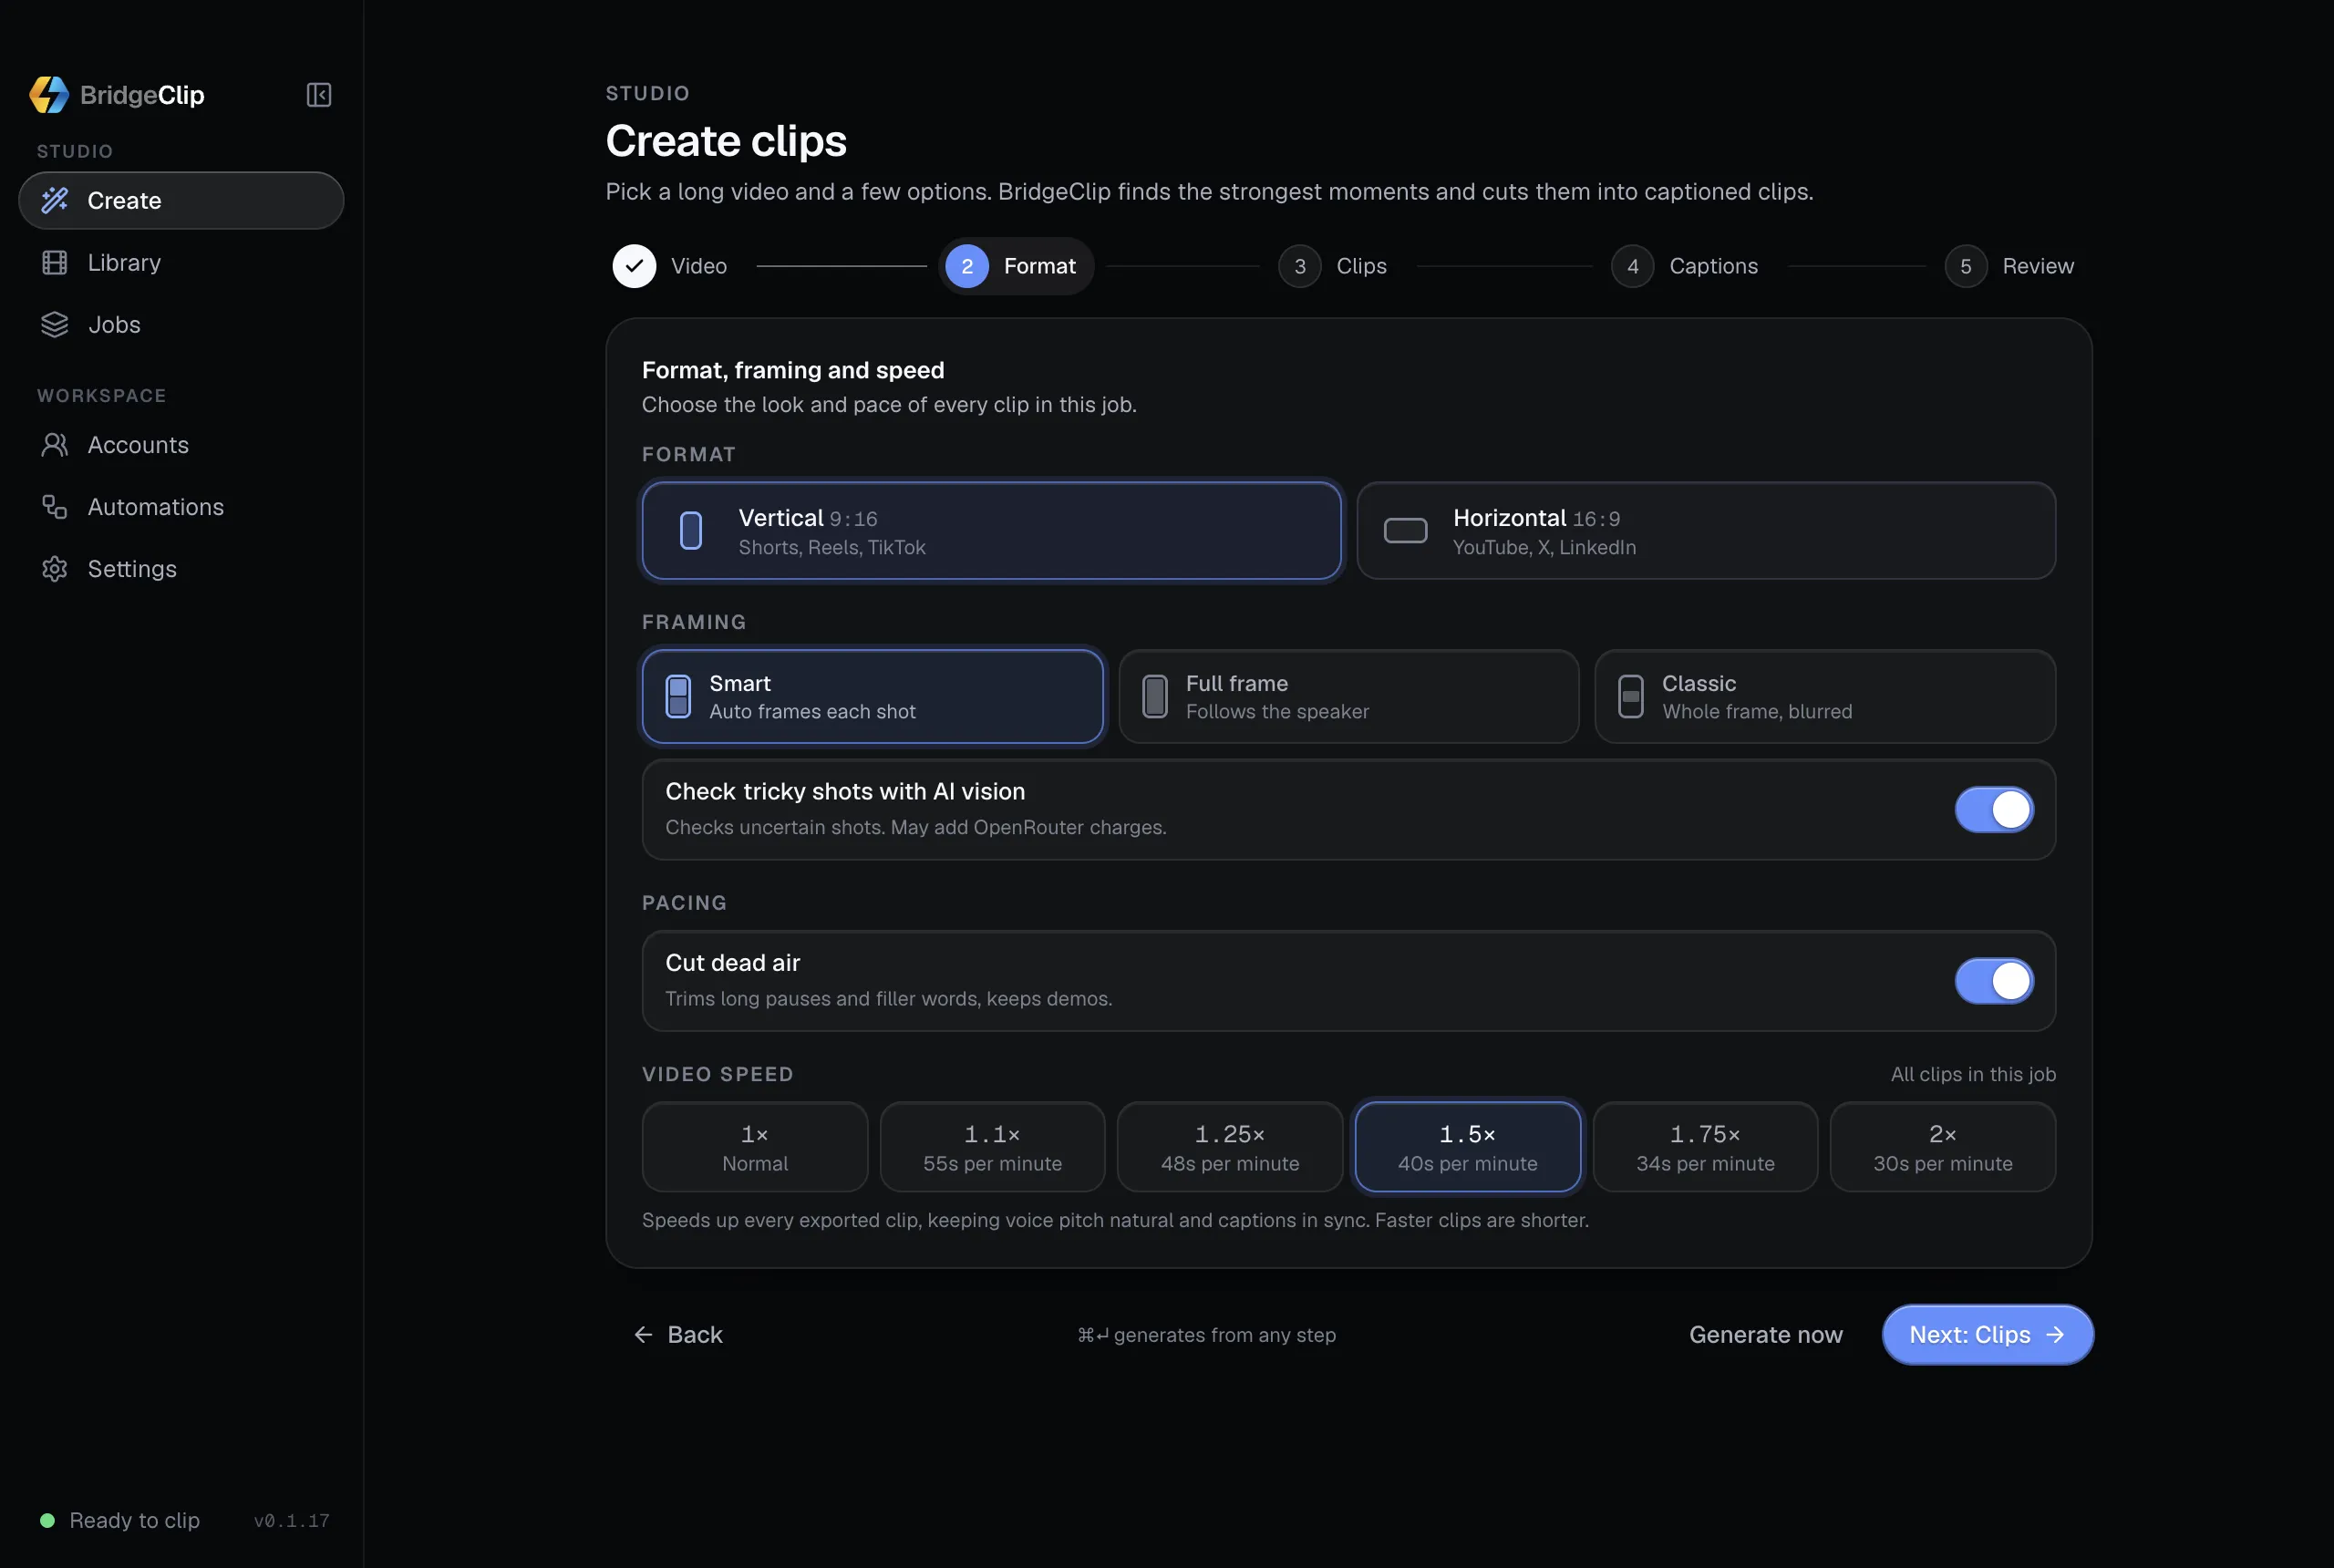Click Generate now
This screenshot has width=2334, height=1568.
[x=1765, y=1335]
